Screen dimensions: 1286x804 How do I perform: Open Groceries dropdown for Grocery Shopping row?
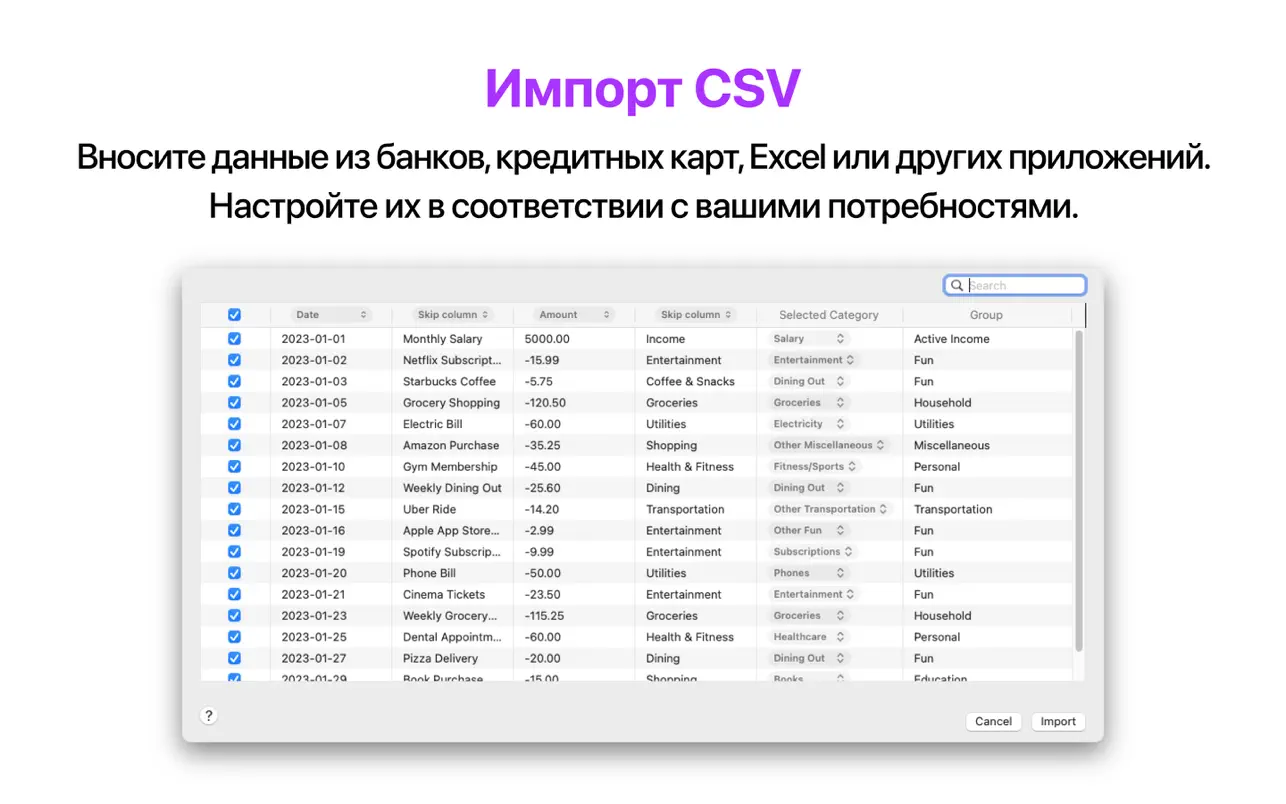pos(809,403)
